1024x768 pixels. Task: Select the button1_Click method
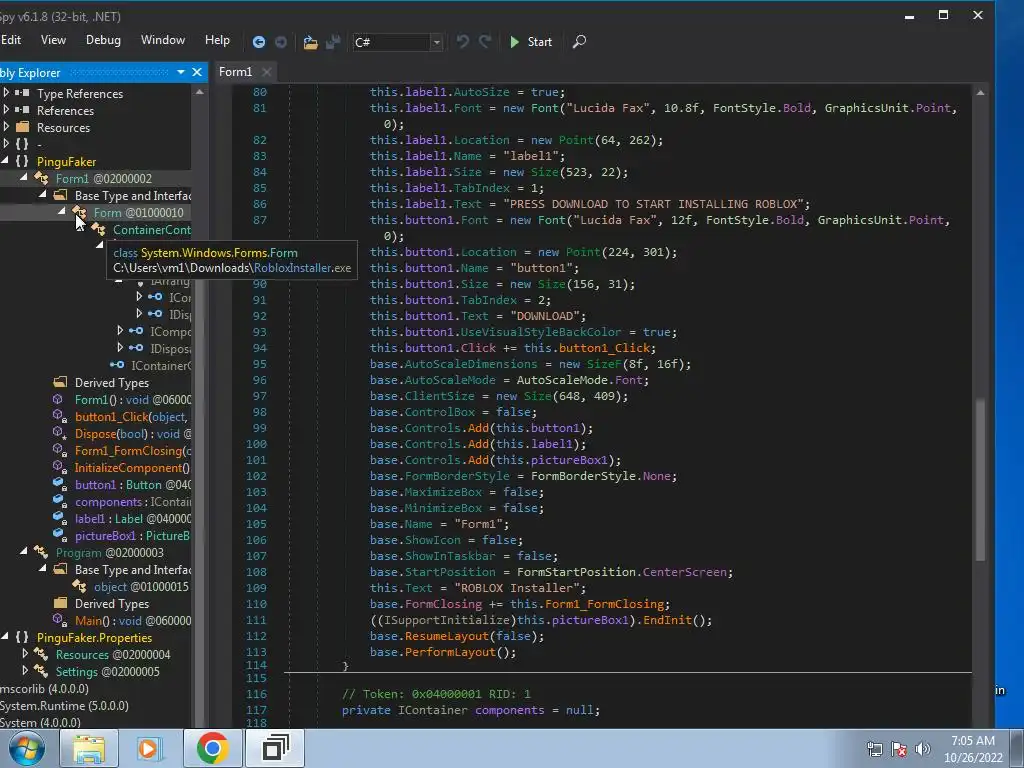pyautogui.click(x=131, y=417)
